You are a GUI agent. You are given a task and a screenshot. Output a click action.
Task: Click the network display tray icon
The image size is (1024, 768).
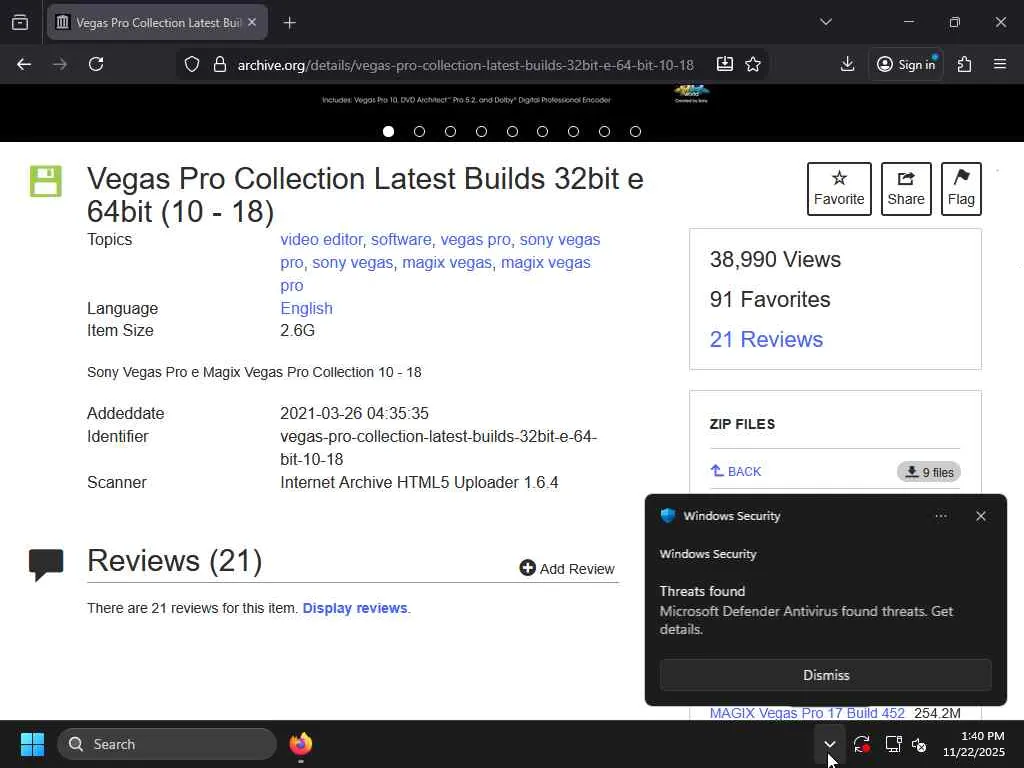tap(893, 744)
